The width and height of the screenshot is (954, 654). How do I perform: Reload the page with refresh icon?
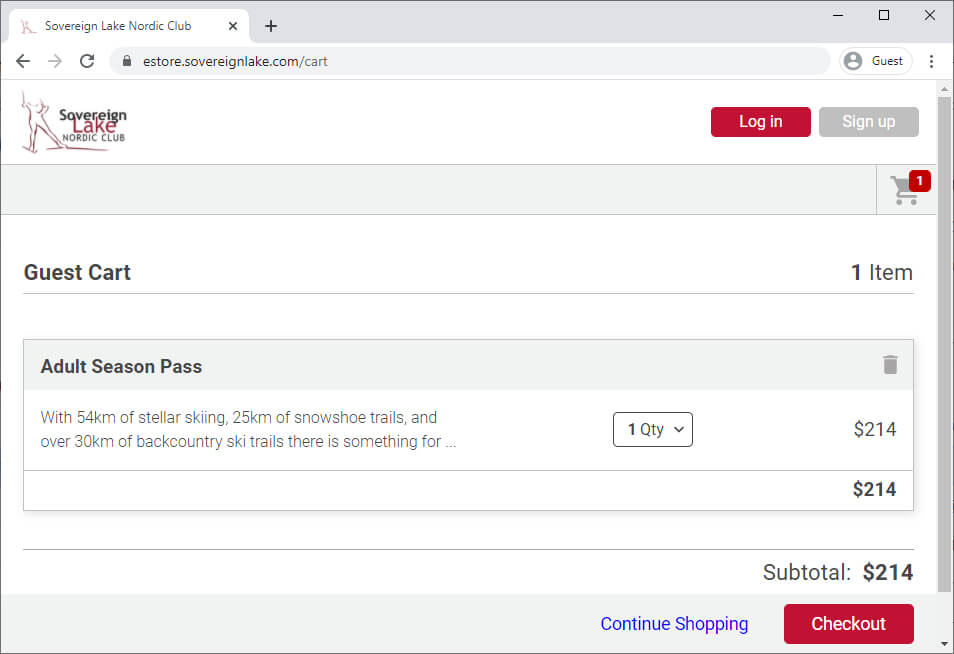point(87,61)
